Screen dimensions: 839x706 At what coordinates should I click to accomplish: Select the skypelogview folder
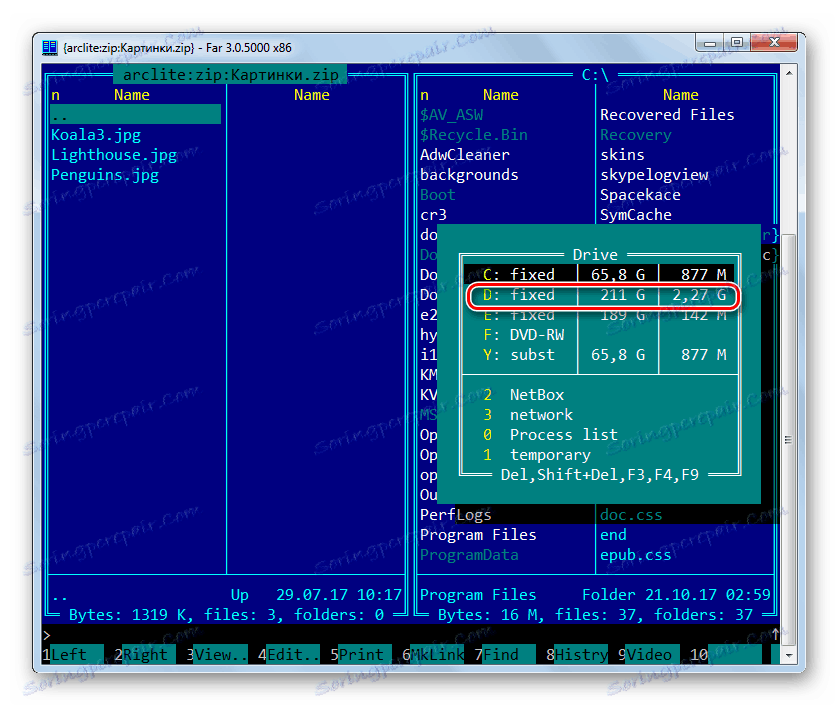(x=654, y=175)
